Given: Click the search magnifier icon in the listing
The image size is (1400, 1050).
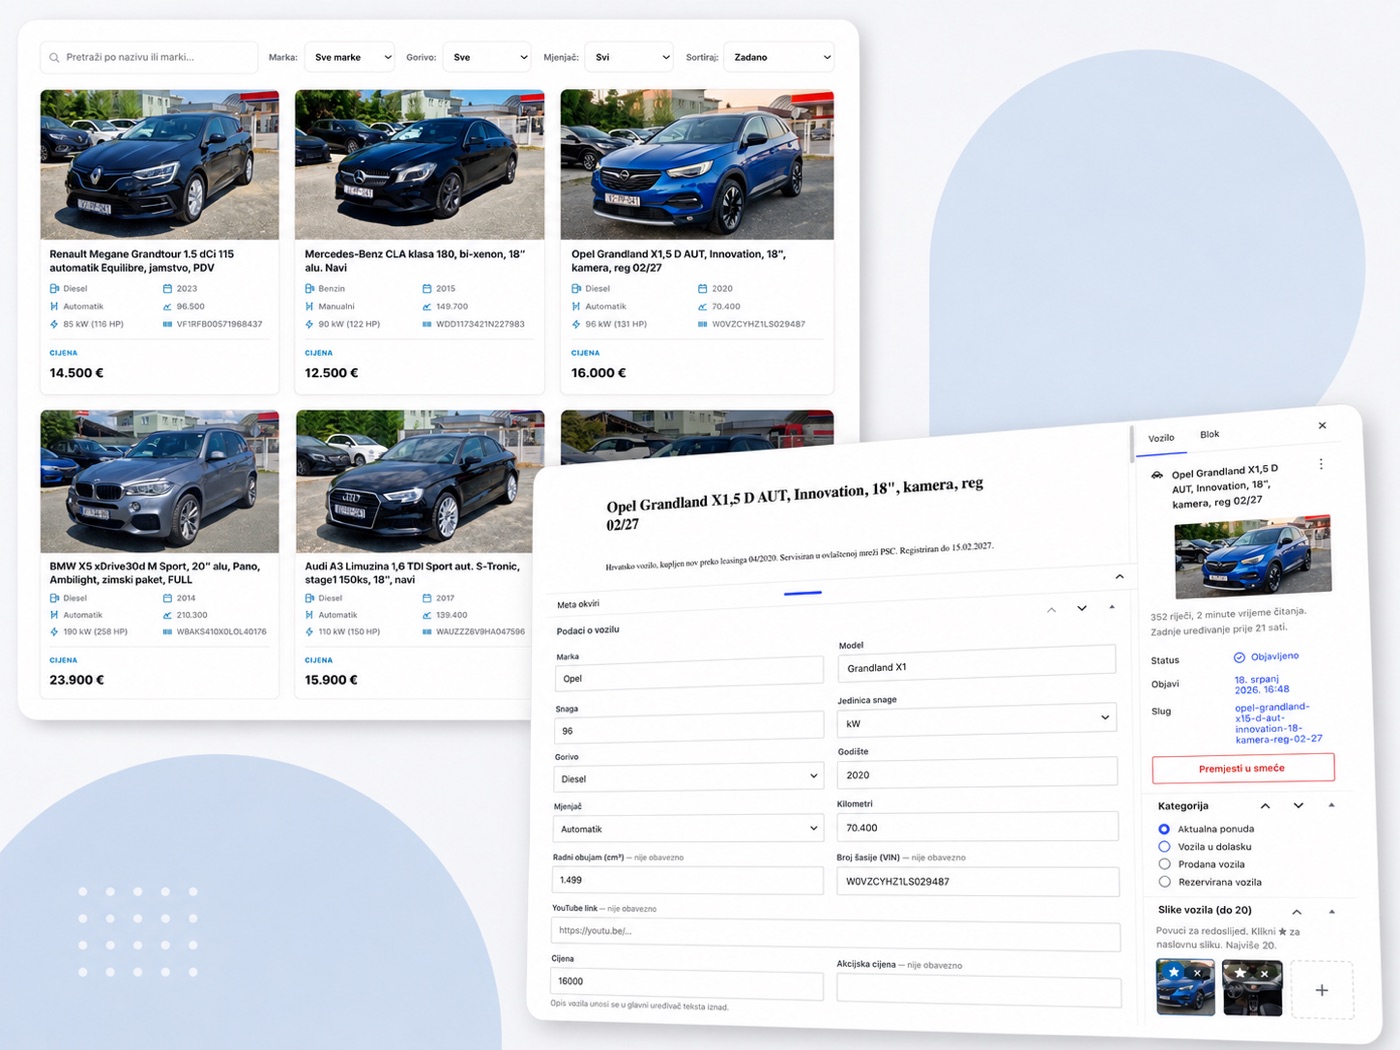Looking at the screenshot, I should pos(54,58).
